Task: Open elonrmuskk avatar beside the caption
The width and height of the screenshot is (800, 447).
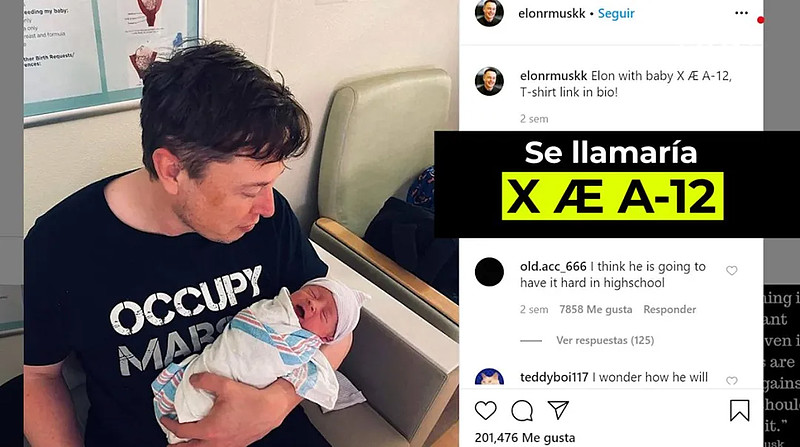Action: coord(489,81)
